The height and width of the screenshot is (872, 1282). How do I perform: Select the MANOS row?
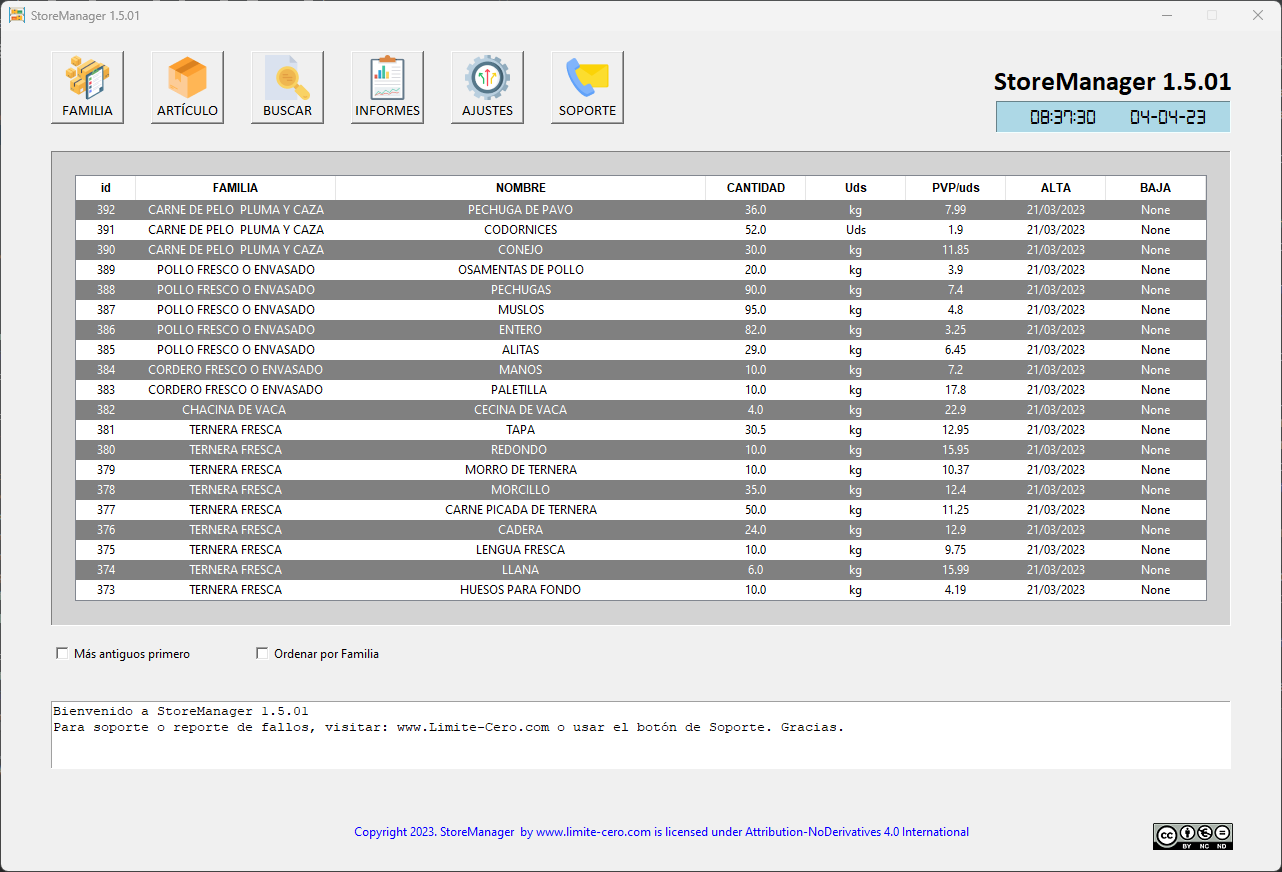click(641, 370)
